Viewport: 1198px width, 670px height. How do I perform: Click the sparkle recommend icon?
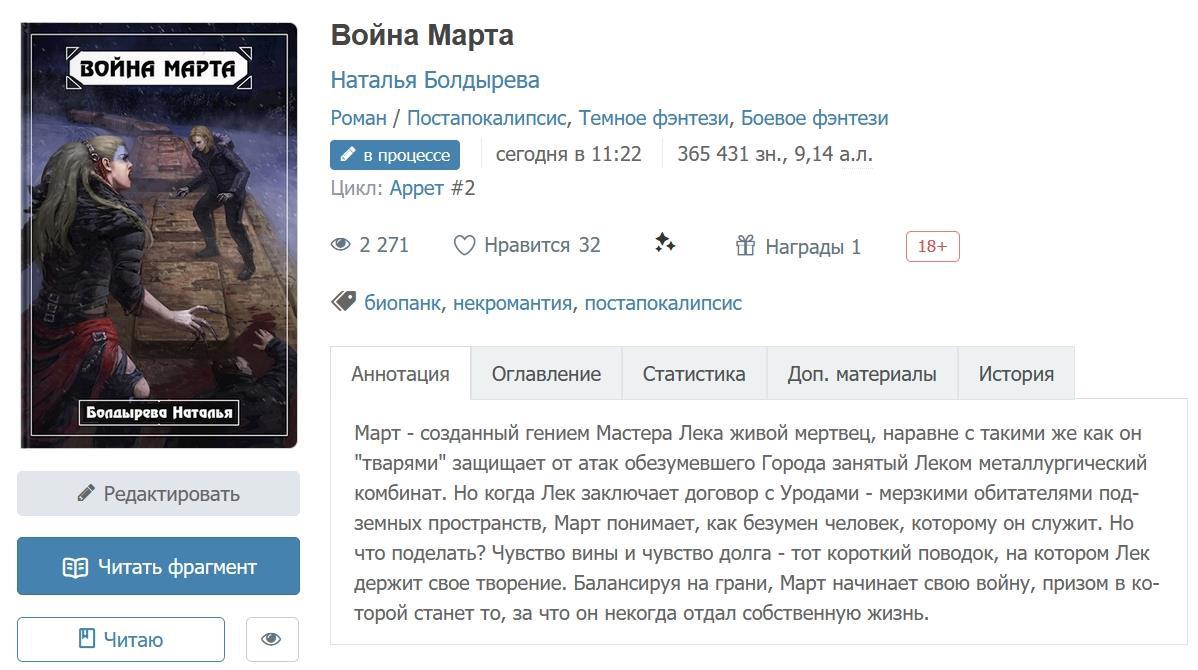[x=665, y=243]
